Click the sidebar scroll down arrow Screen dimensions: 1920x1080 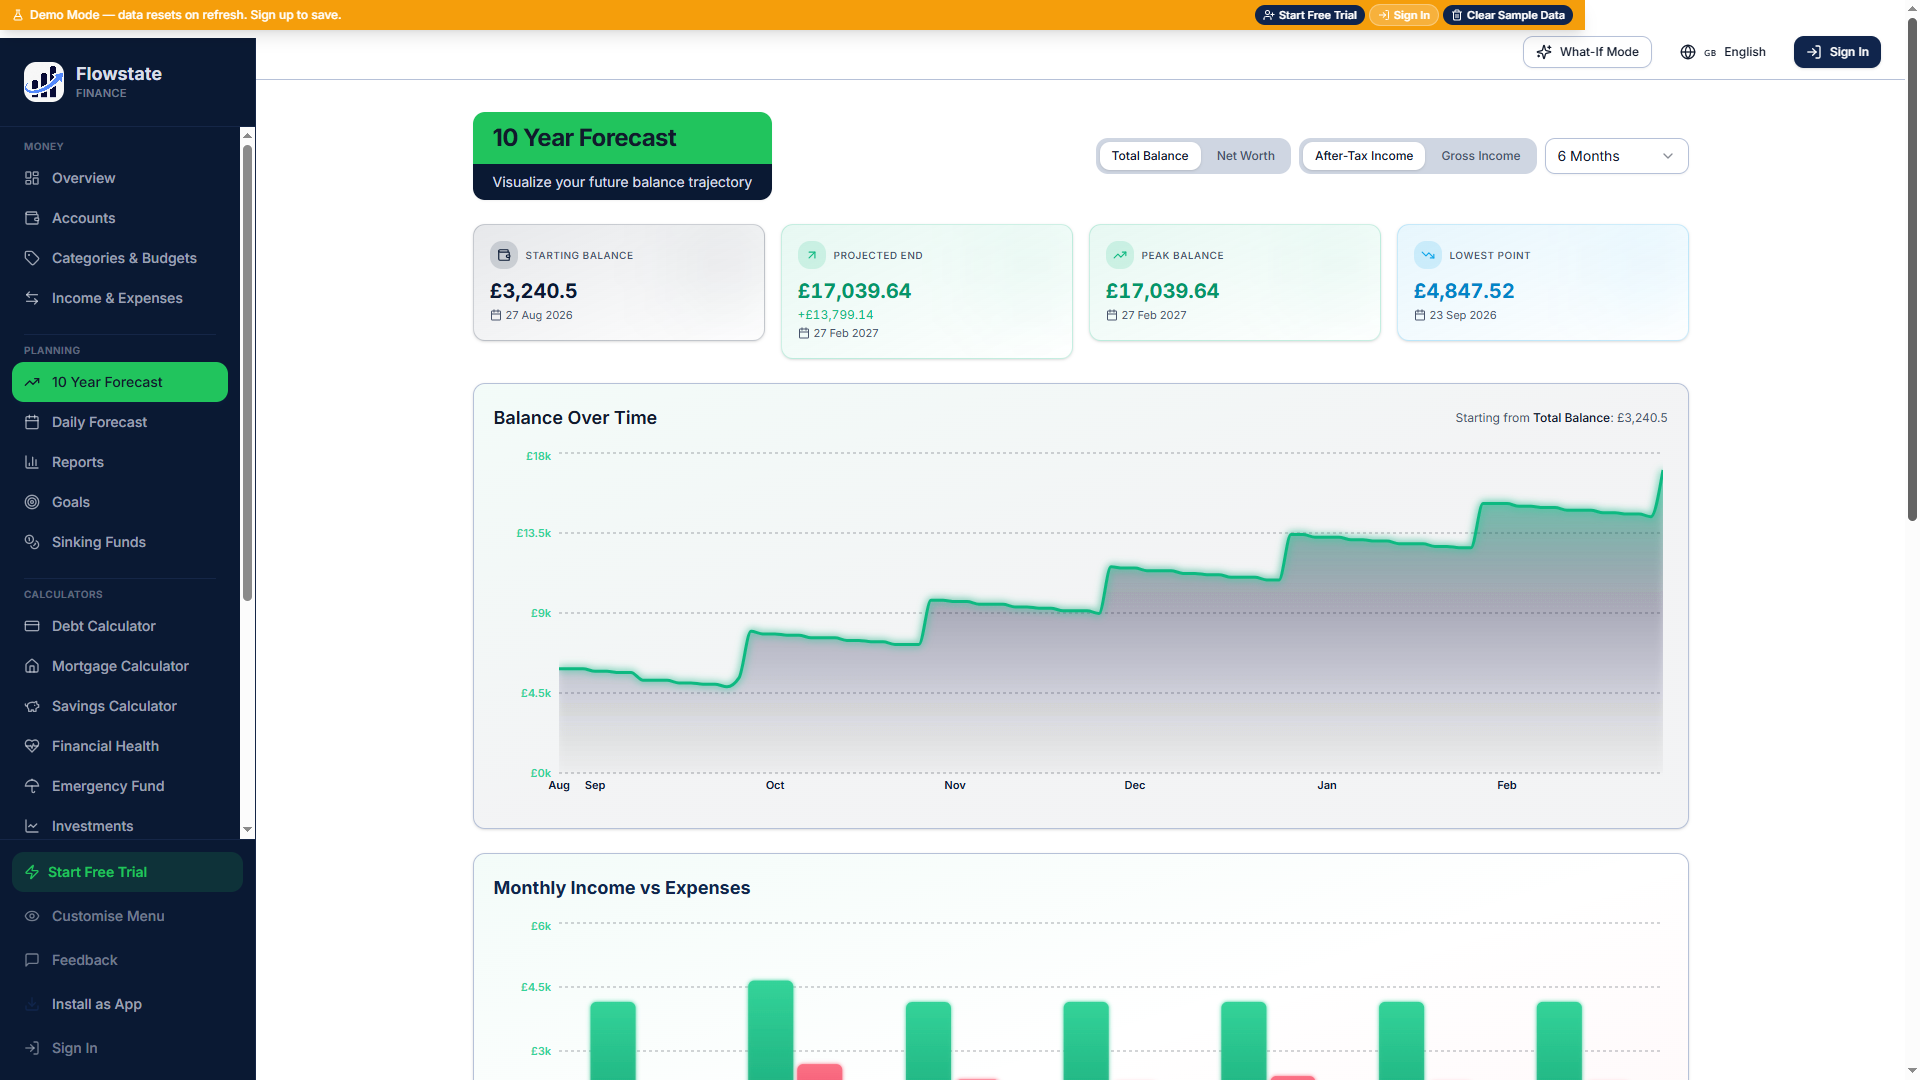(x=247, y=830)
